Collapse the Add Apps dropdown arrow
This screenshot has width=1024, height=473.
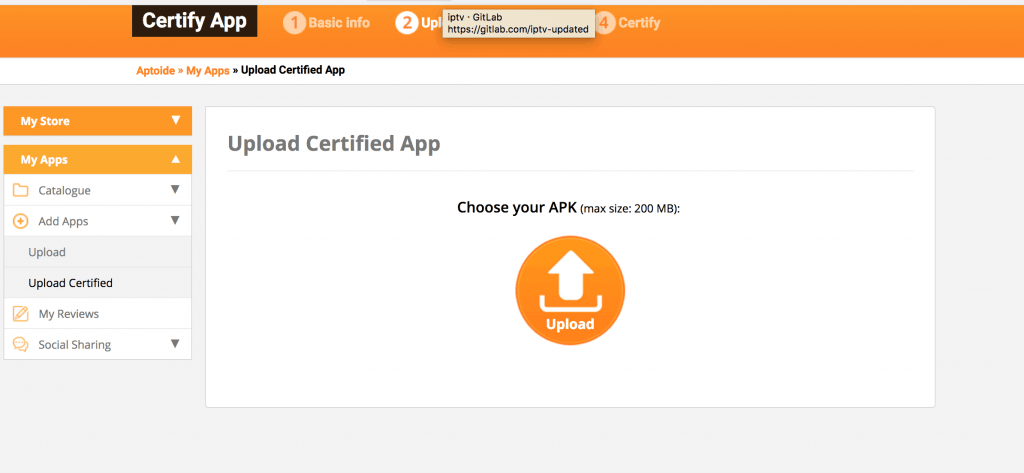click(174, 220)
